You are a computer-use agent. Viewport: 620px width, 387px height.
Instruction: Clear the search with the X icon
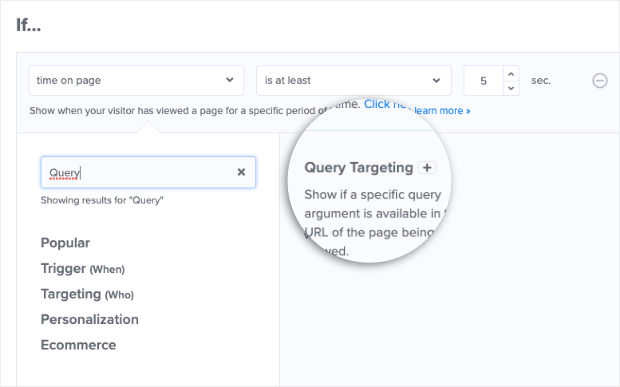click(241, 172)
